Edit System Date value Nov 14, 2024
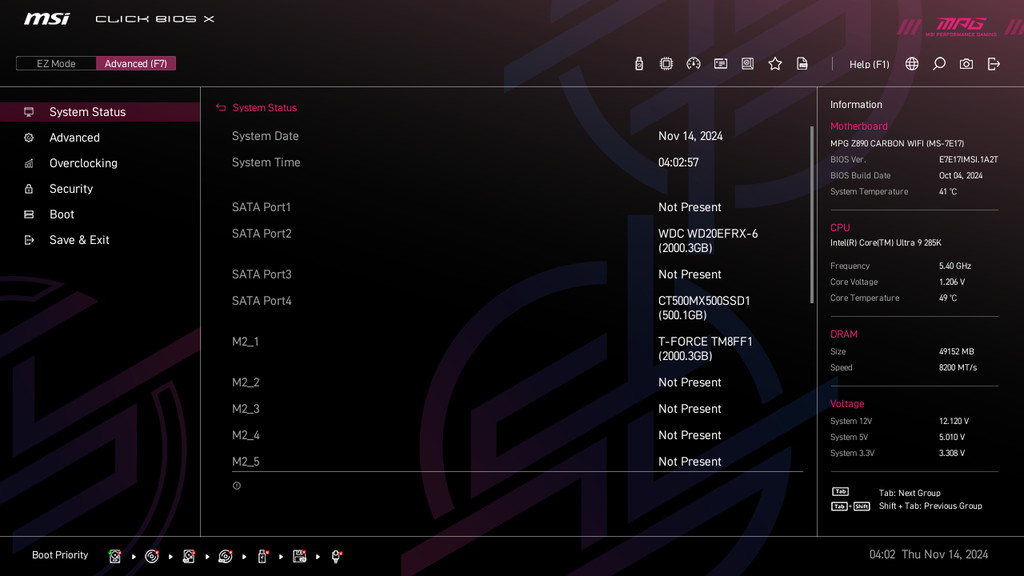This screenshot has width=1024, height=576. (x=690, y=136)
